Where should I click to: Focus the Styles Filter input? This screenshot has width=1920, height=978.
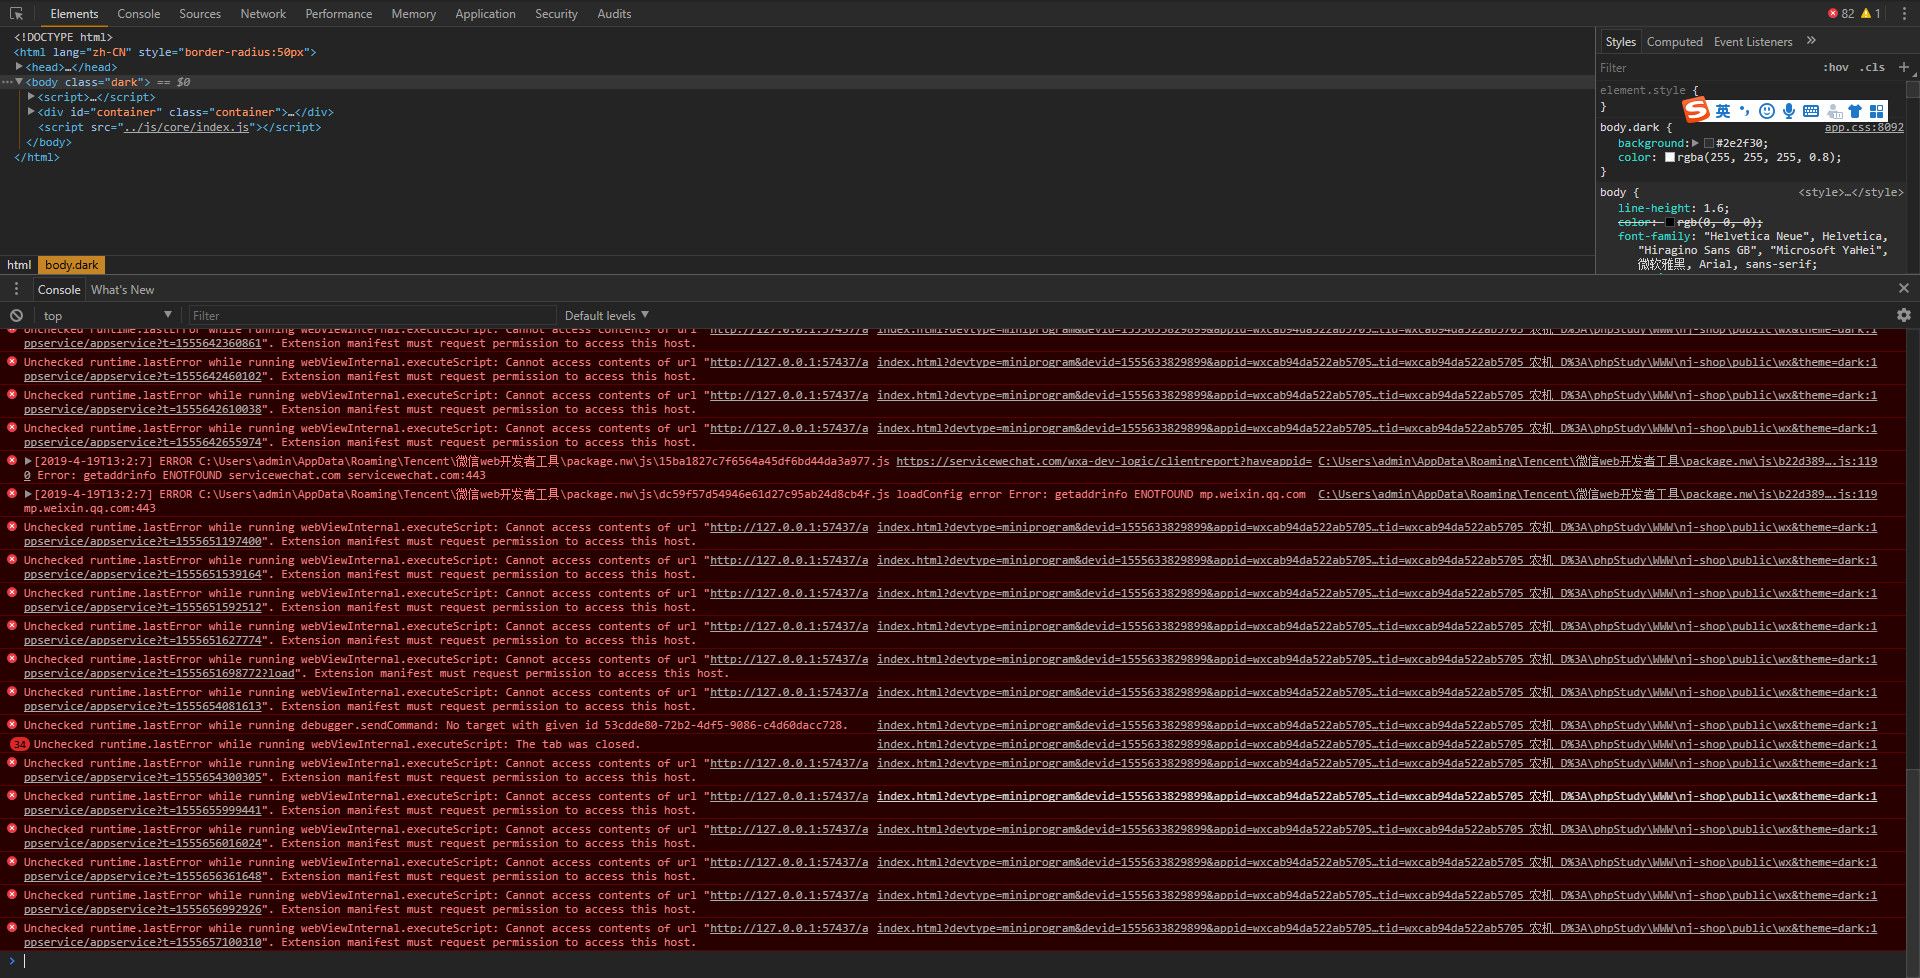(x=1705, y=68)
